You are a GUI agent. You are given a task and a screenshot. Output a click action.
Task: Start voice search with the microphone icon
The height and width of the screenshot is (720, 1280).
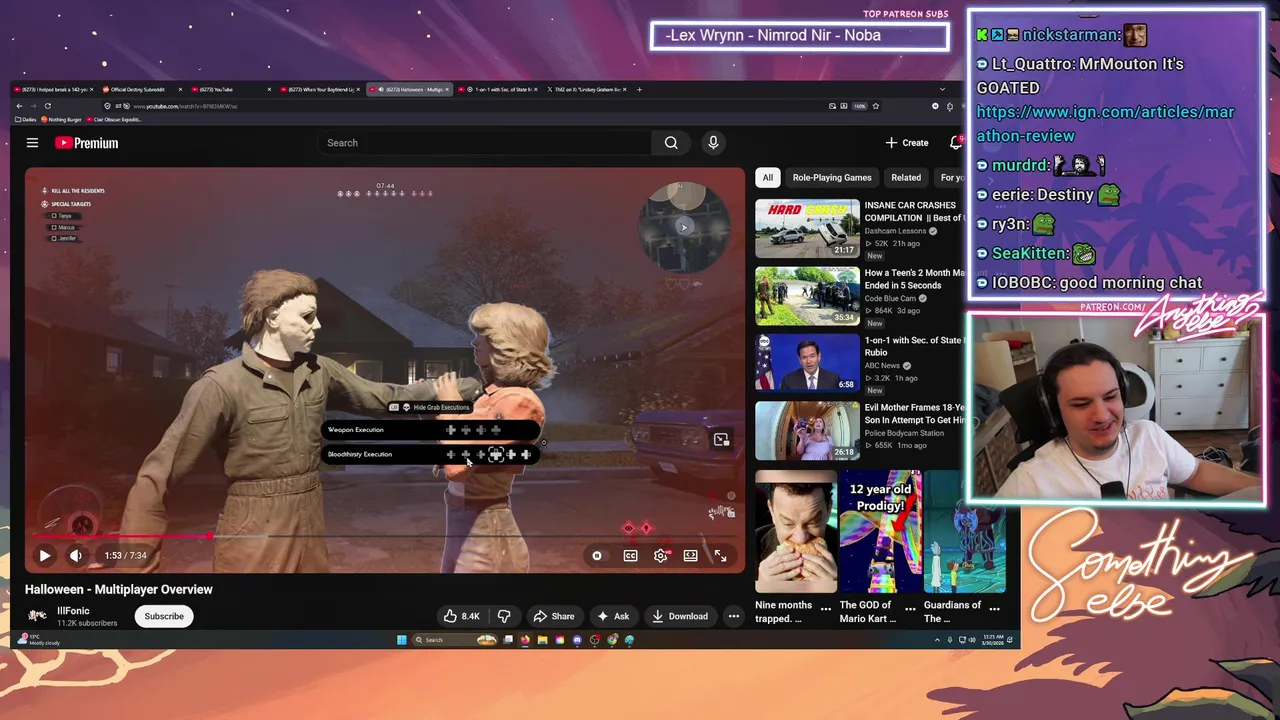pyautogui.click(x=713, y=143)
